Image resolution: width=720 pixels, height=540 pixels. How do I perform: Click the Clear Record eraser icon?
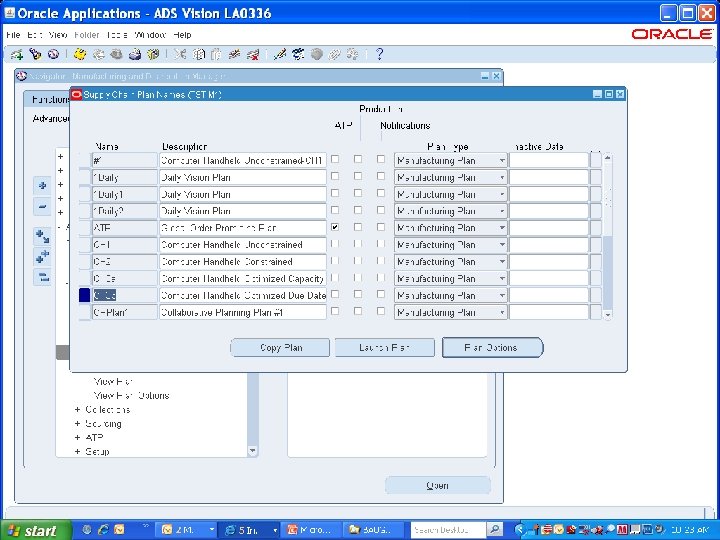click(x=235, y=54)
